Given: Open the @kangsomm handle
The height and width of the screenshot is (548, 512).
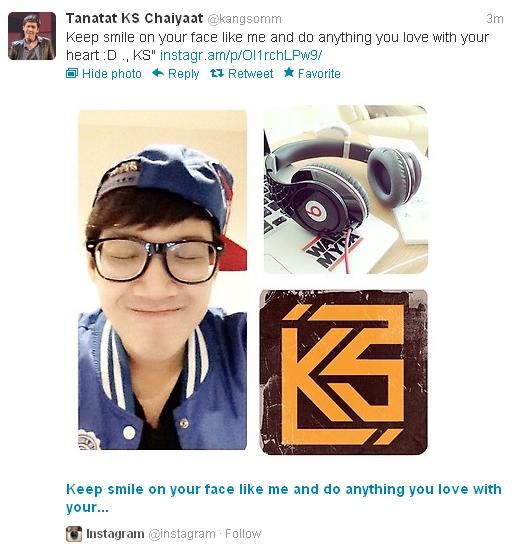Looking at the screenshot, I should coord(245,19).
